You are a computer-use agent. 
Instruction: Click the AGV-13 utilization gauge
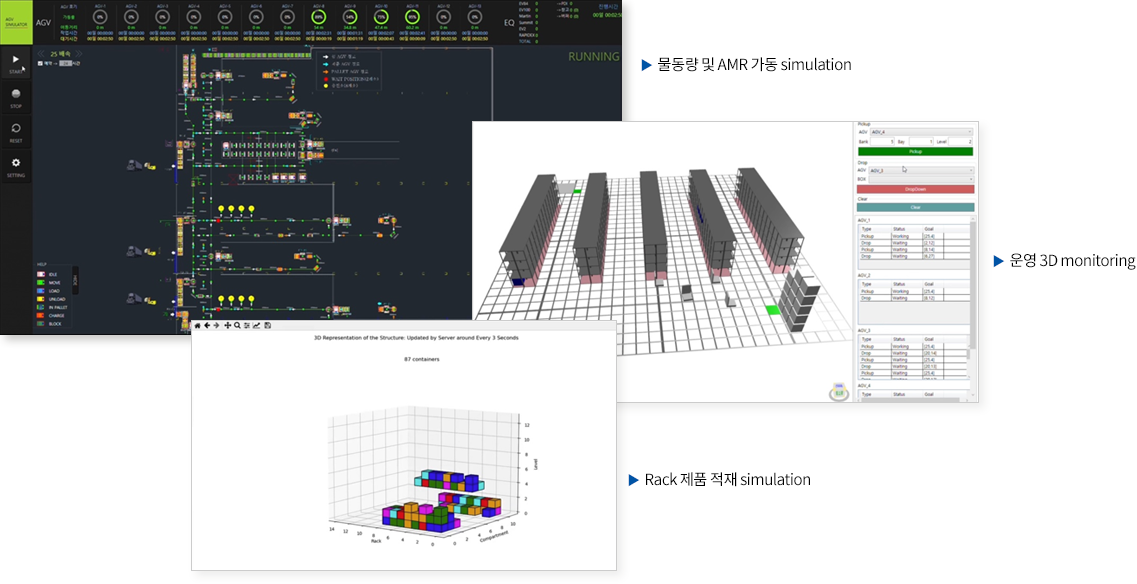474,16
